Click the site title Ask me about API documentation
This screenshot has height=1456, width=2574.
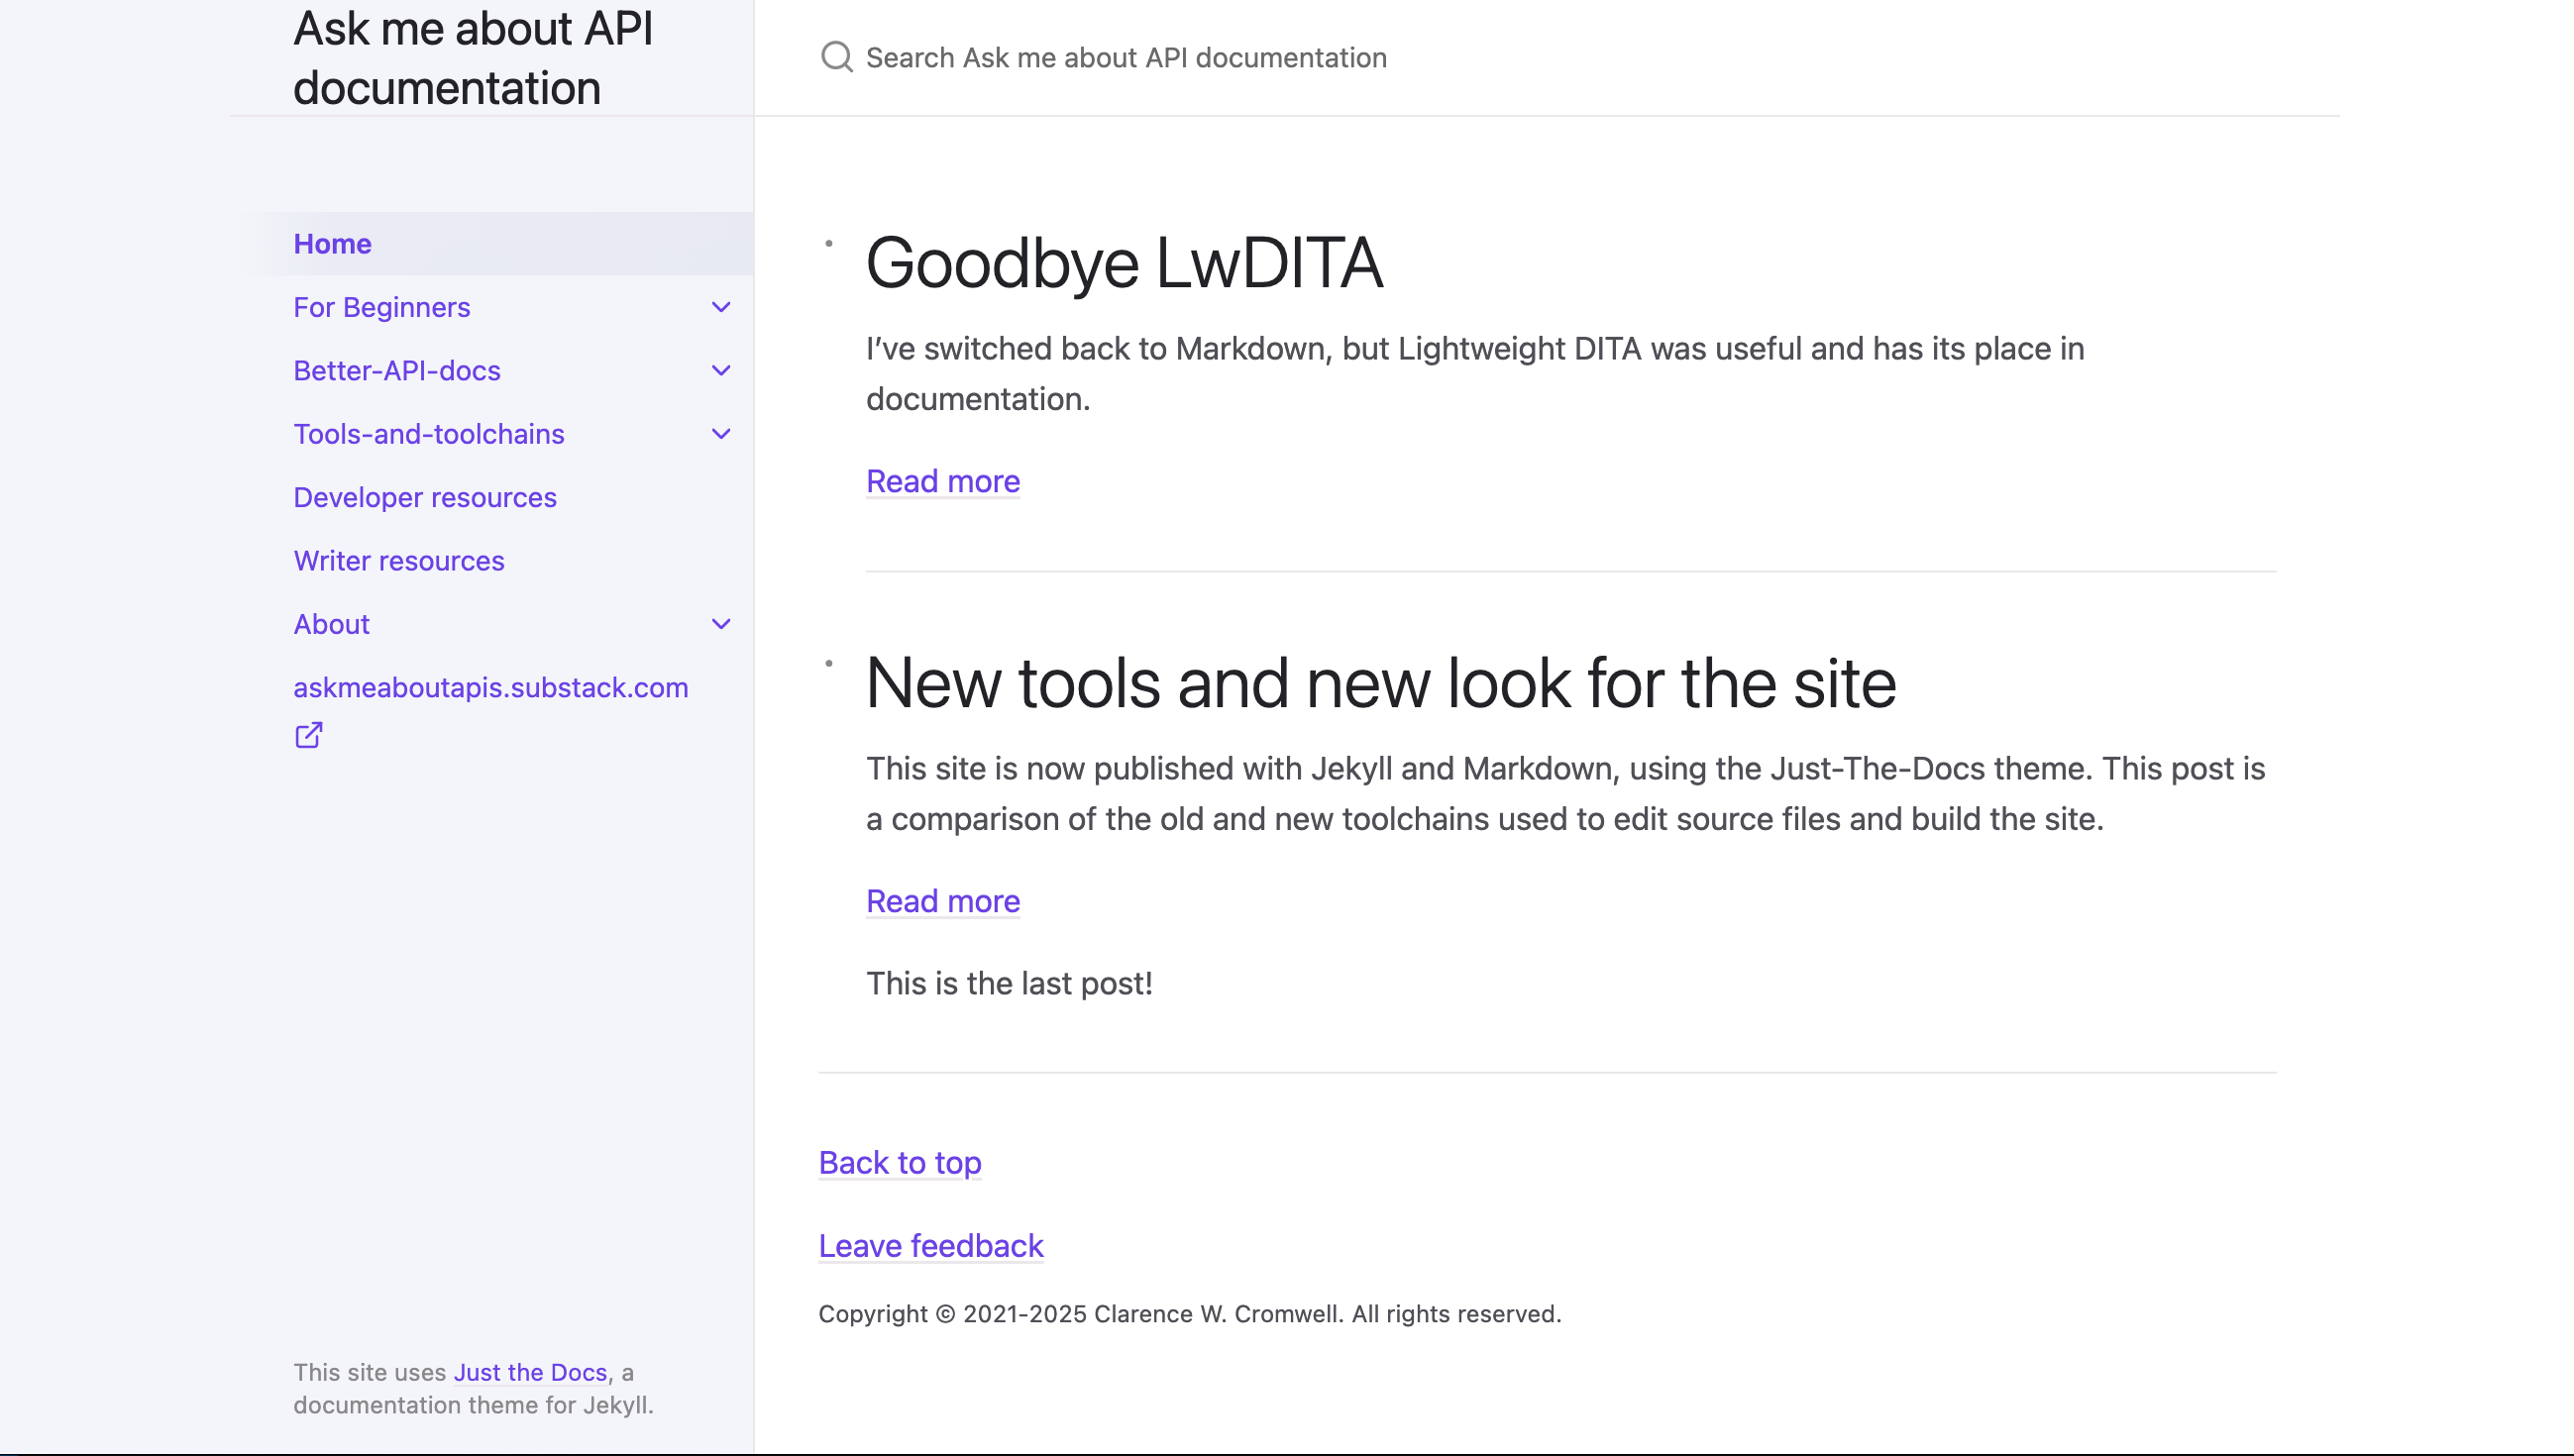pos(472,58)
